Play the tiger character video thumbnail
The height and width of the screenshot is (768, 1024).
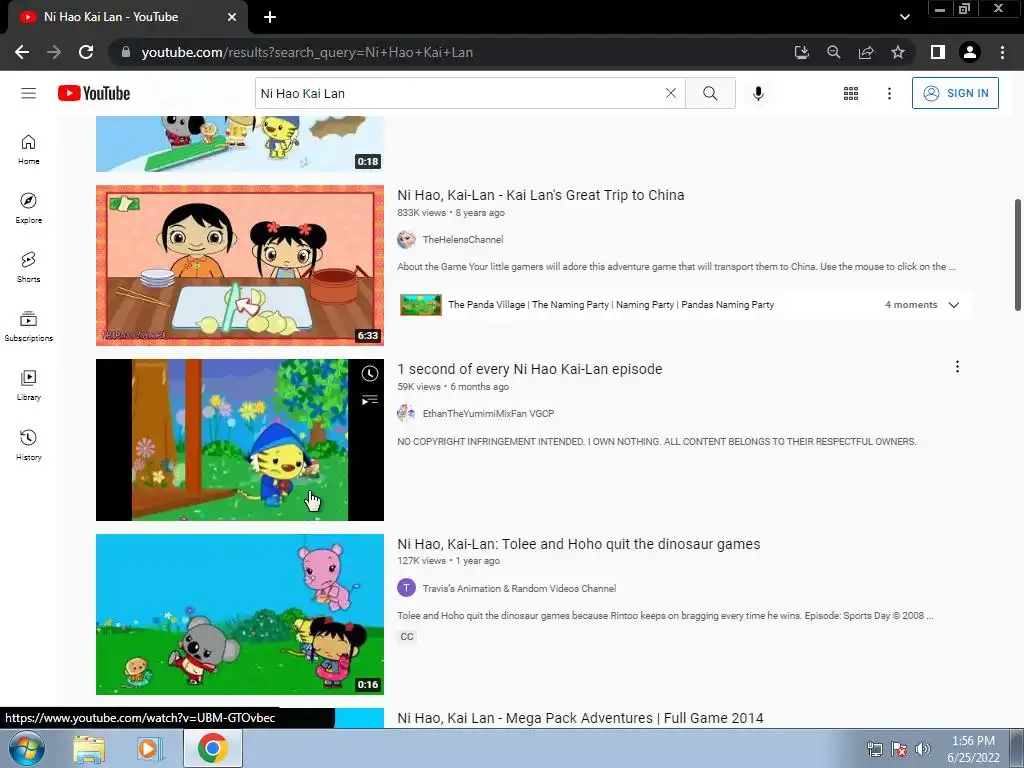[240, 440]
